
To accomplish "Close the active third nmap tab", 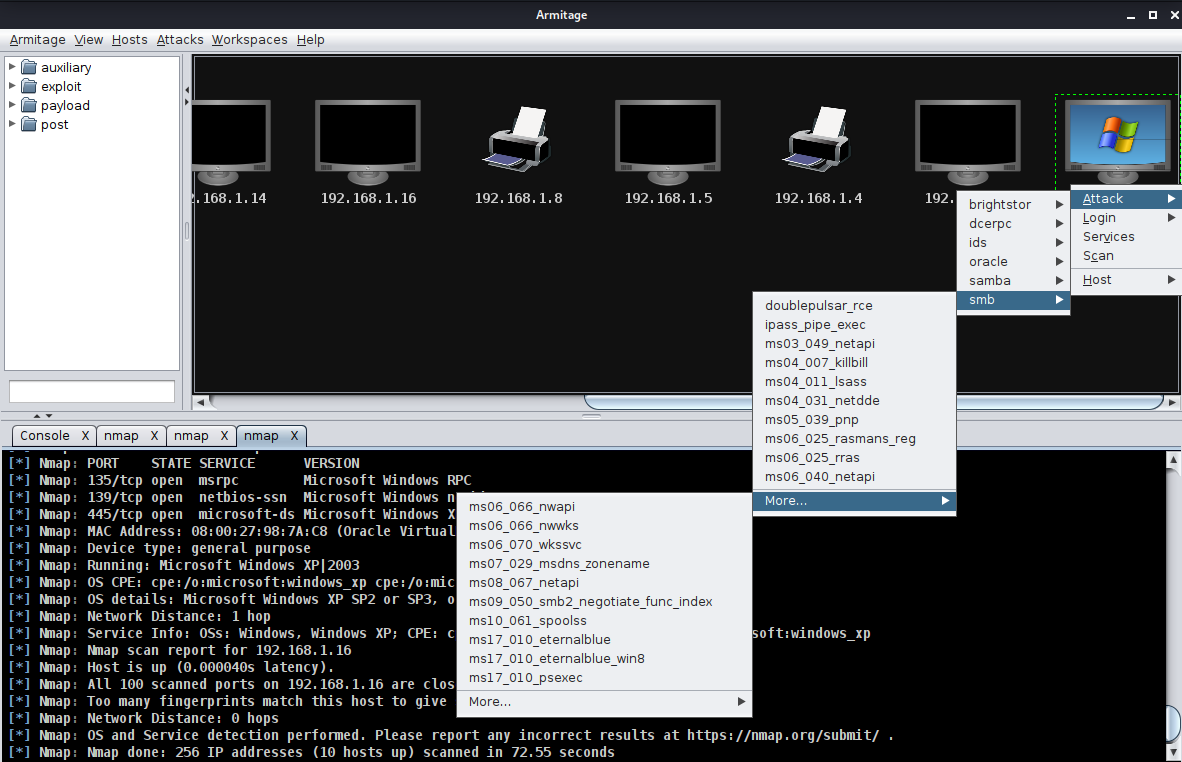I will [x=294, y=436].
